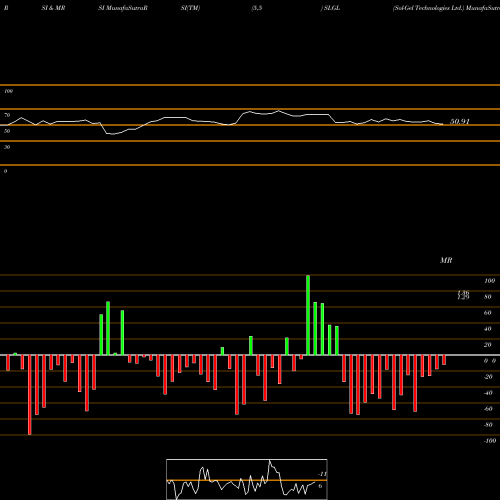Click the tallest green bar reaching 100

(308, 315)
